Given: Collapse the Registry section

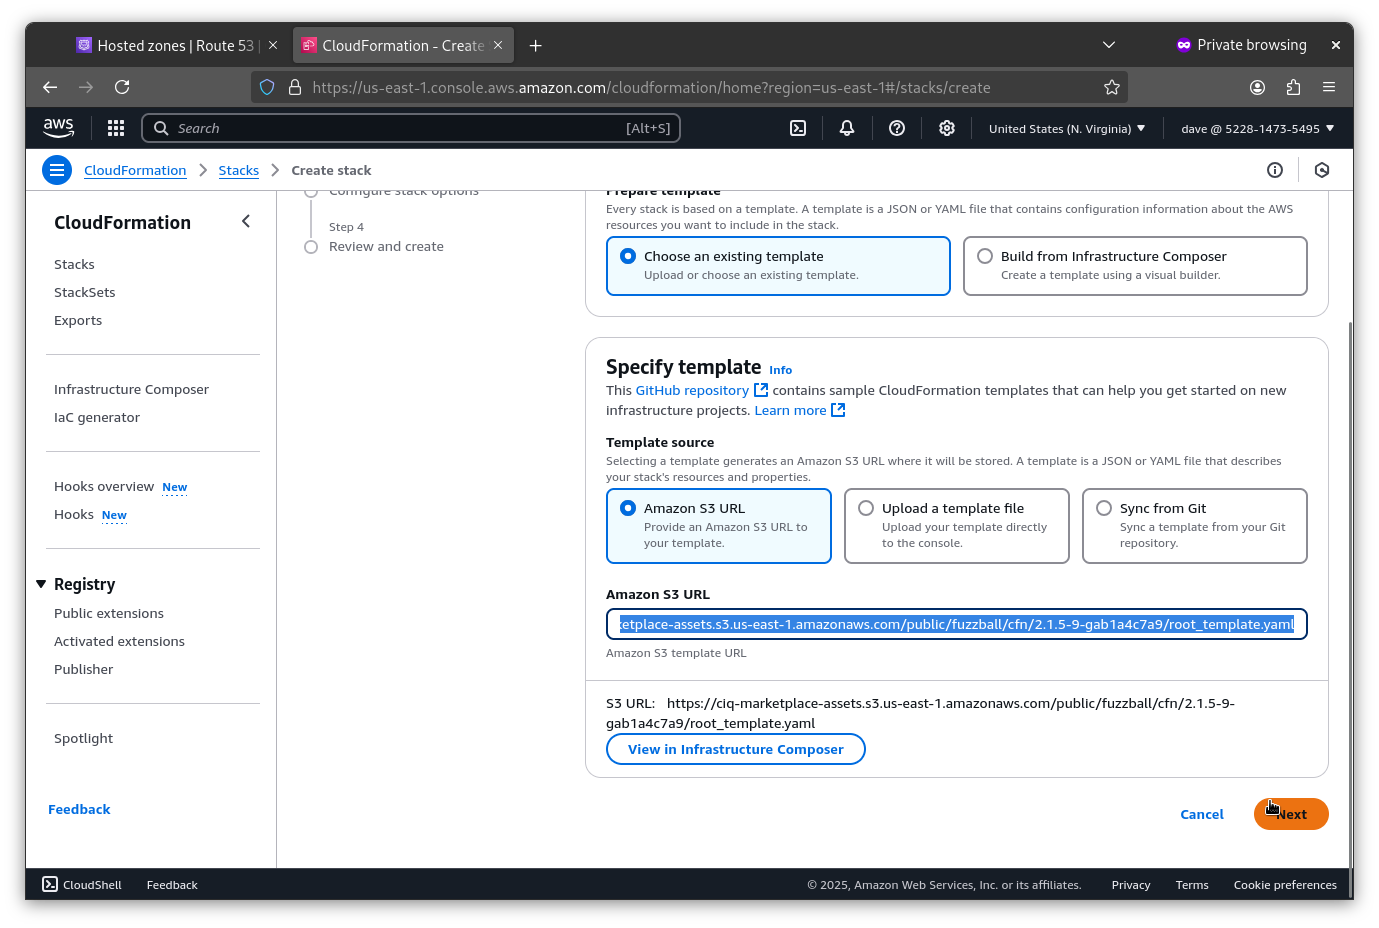Looking at the screenshot, I should point(41,584).
